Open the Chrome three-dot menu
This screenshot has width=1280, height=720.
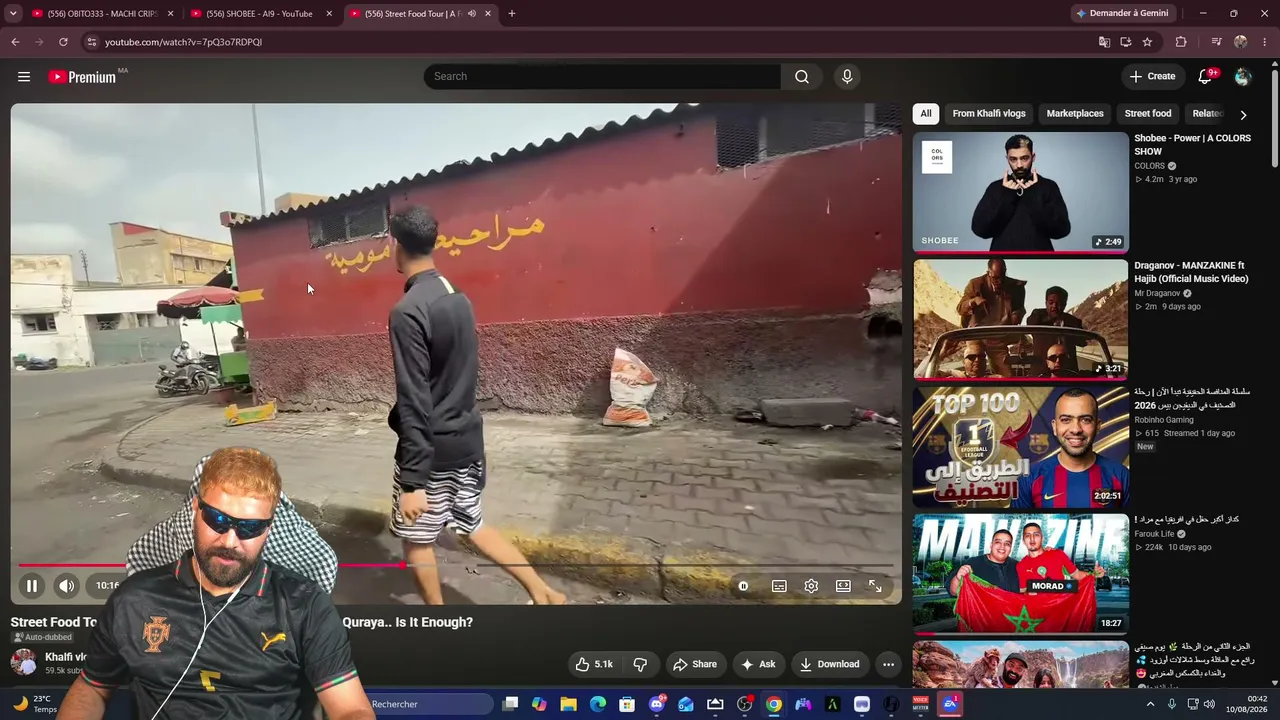[x=1265, y=42]
